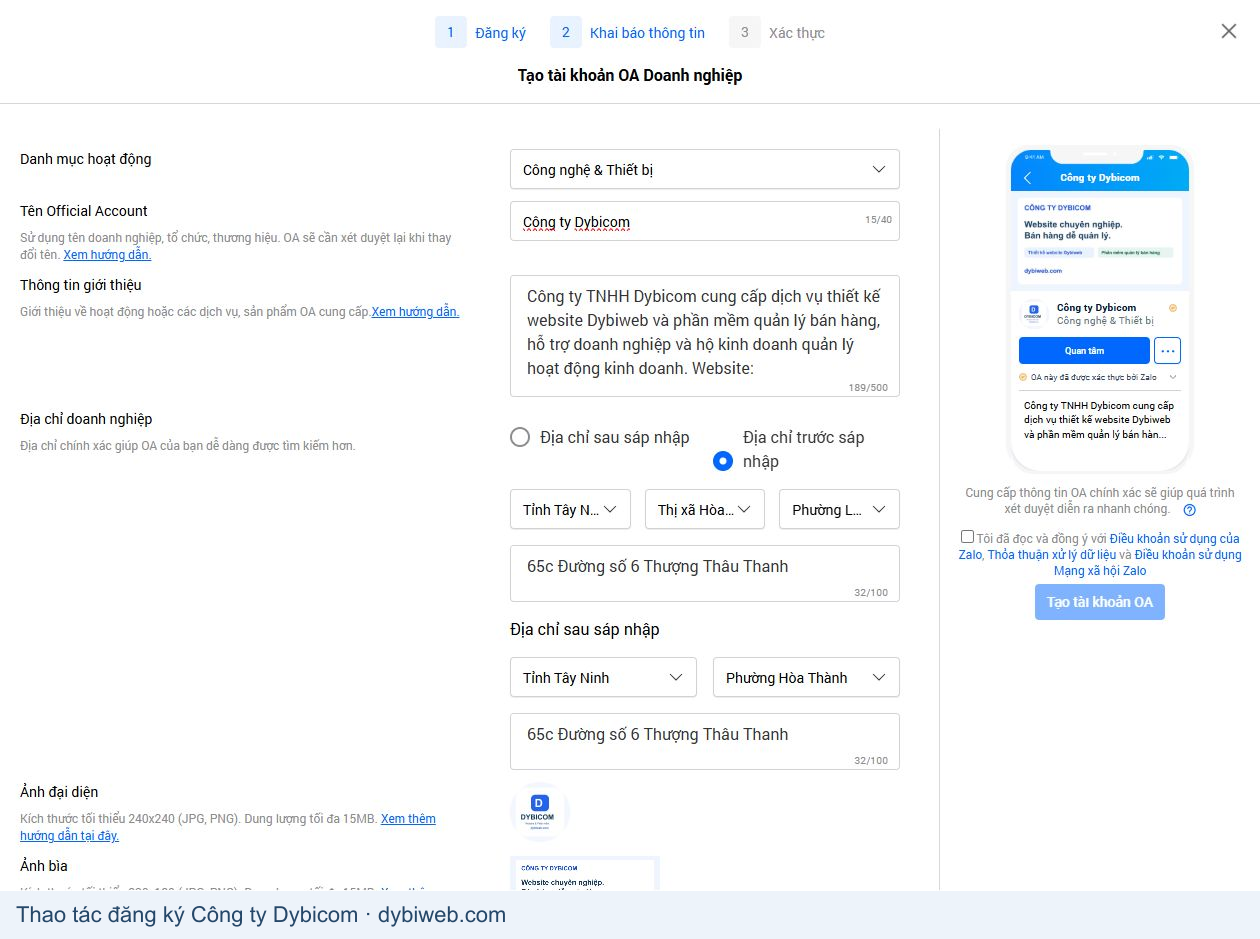Open the 'Thị xã Hòa...' district dropdown

pyautogui.click(x=705, y=509)
